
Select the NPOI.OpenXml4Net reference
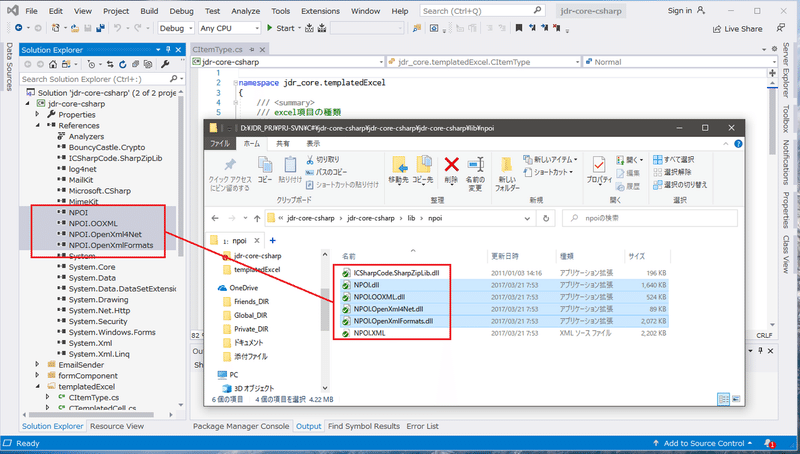click(105, 234)
